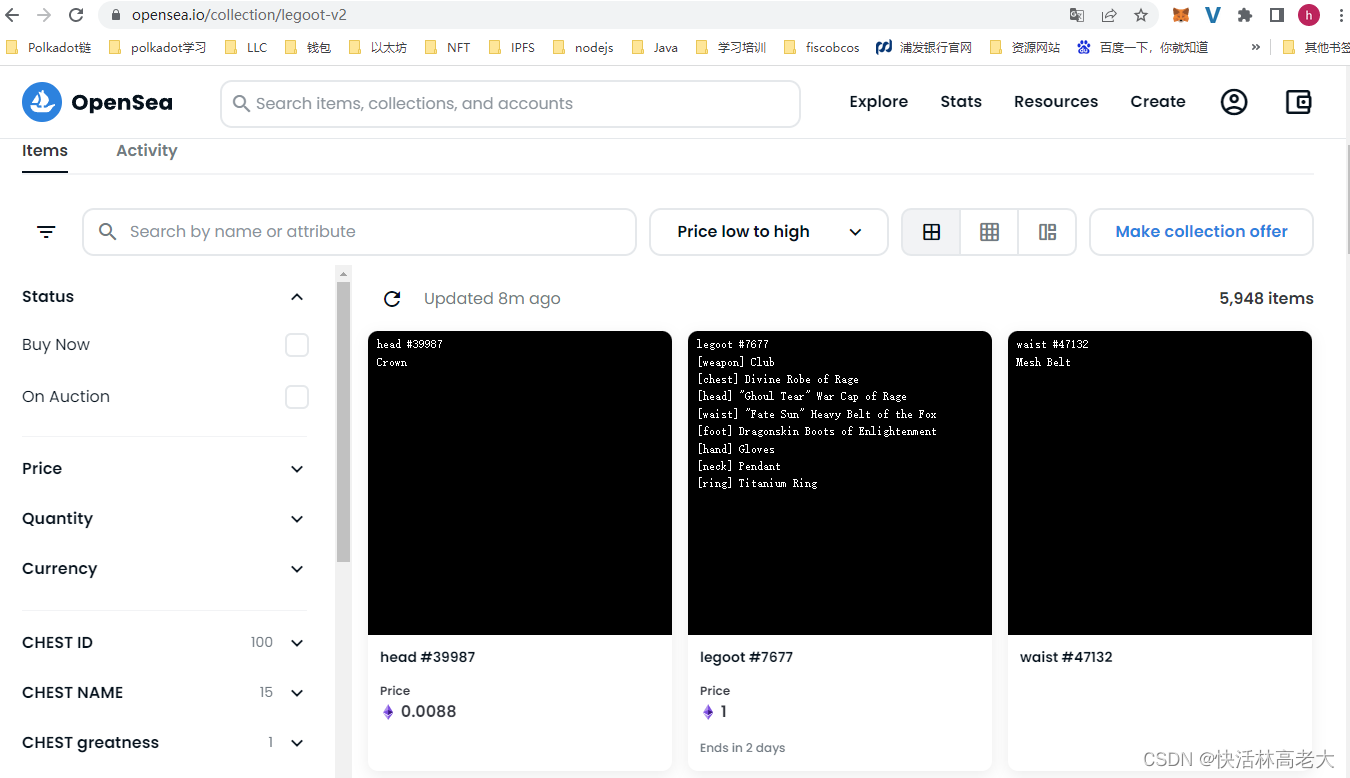Refresh the items list with reload icon

point(392,299)
